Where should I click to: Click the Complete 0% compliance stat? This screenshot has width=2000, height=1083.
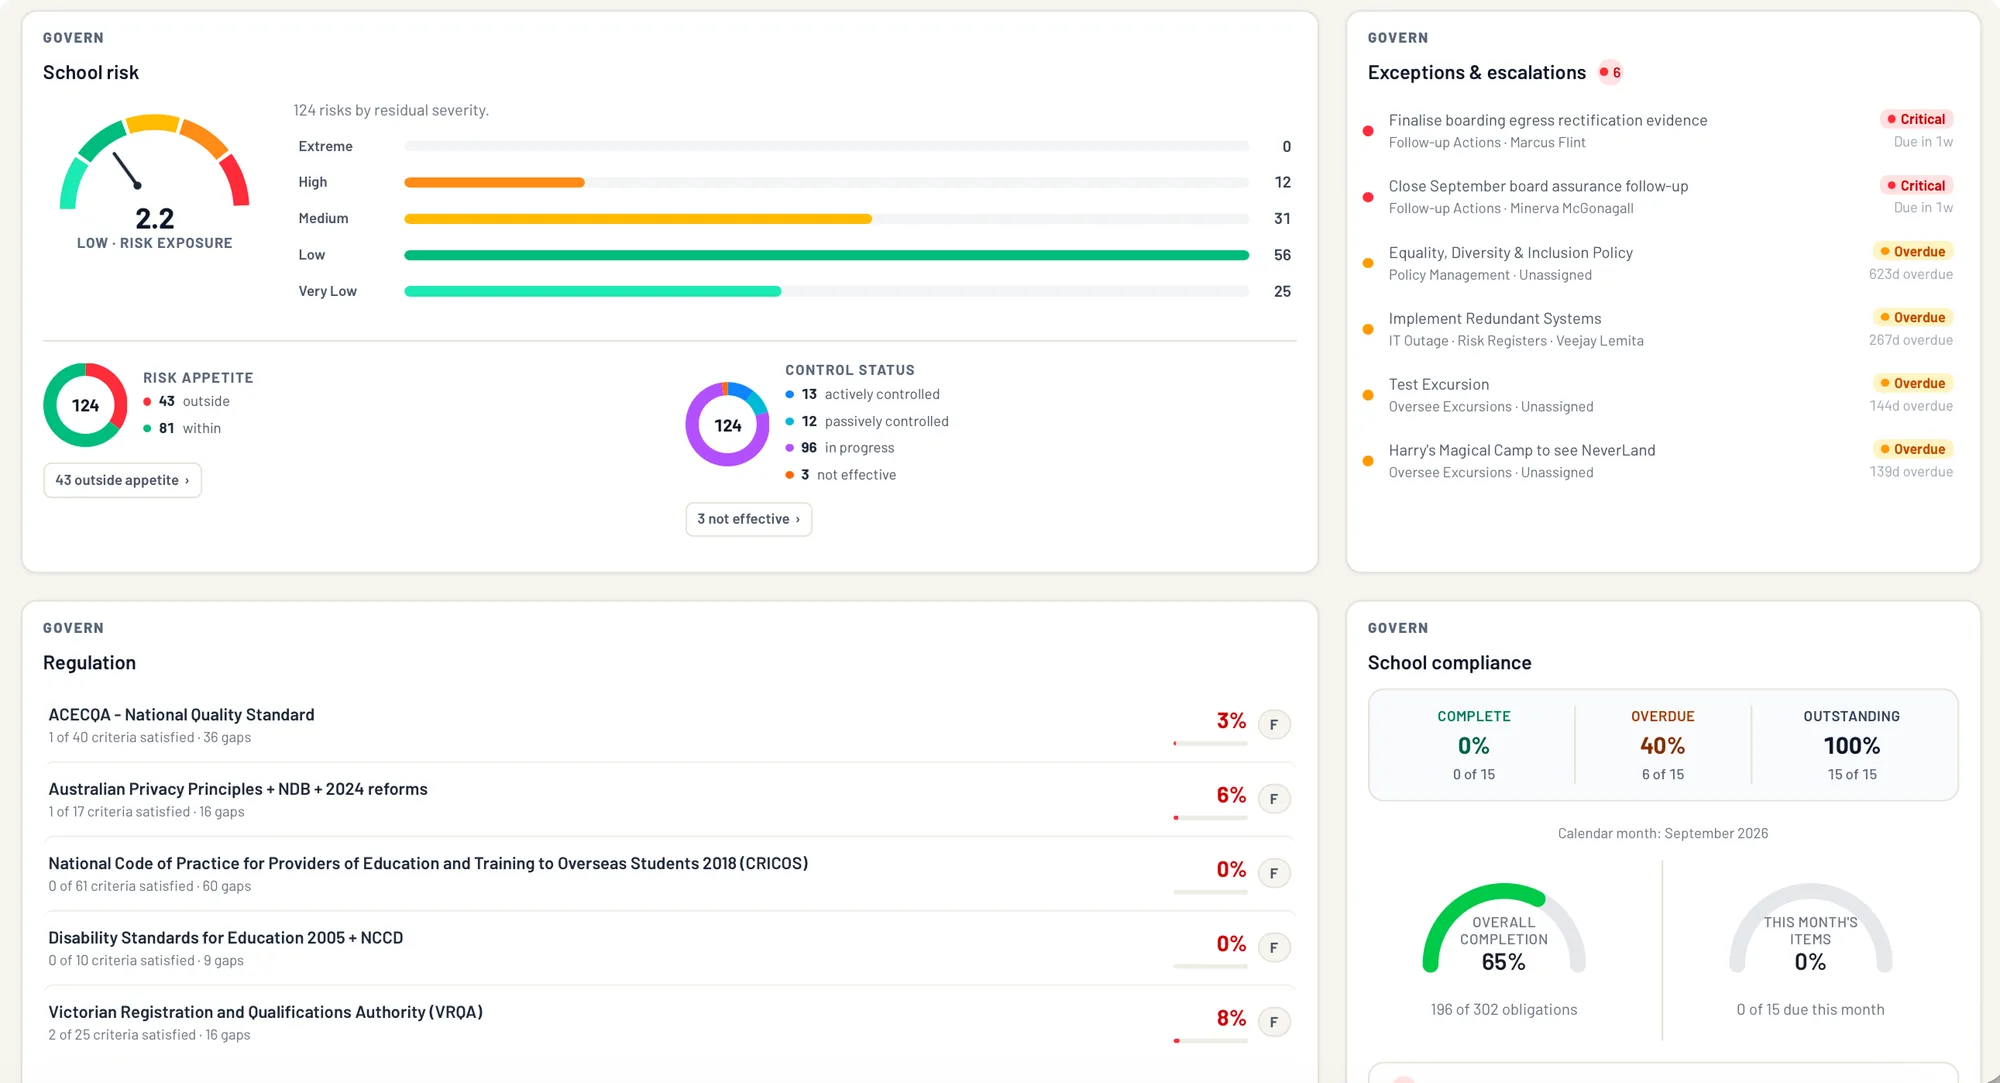point(1473,745)
